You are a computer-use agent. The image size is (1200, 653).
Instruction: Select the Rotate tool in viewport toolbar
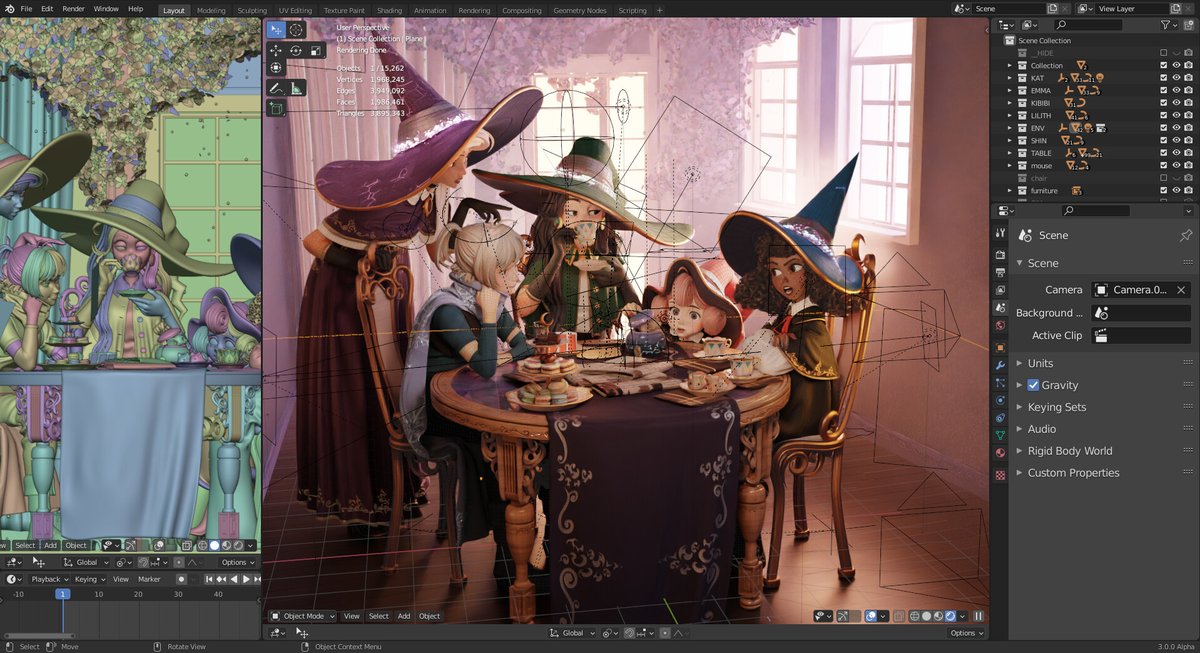pos(296,49)
